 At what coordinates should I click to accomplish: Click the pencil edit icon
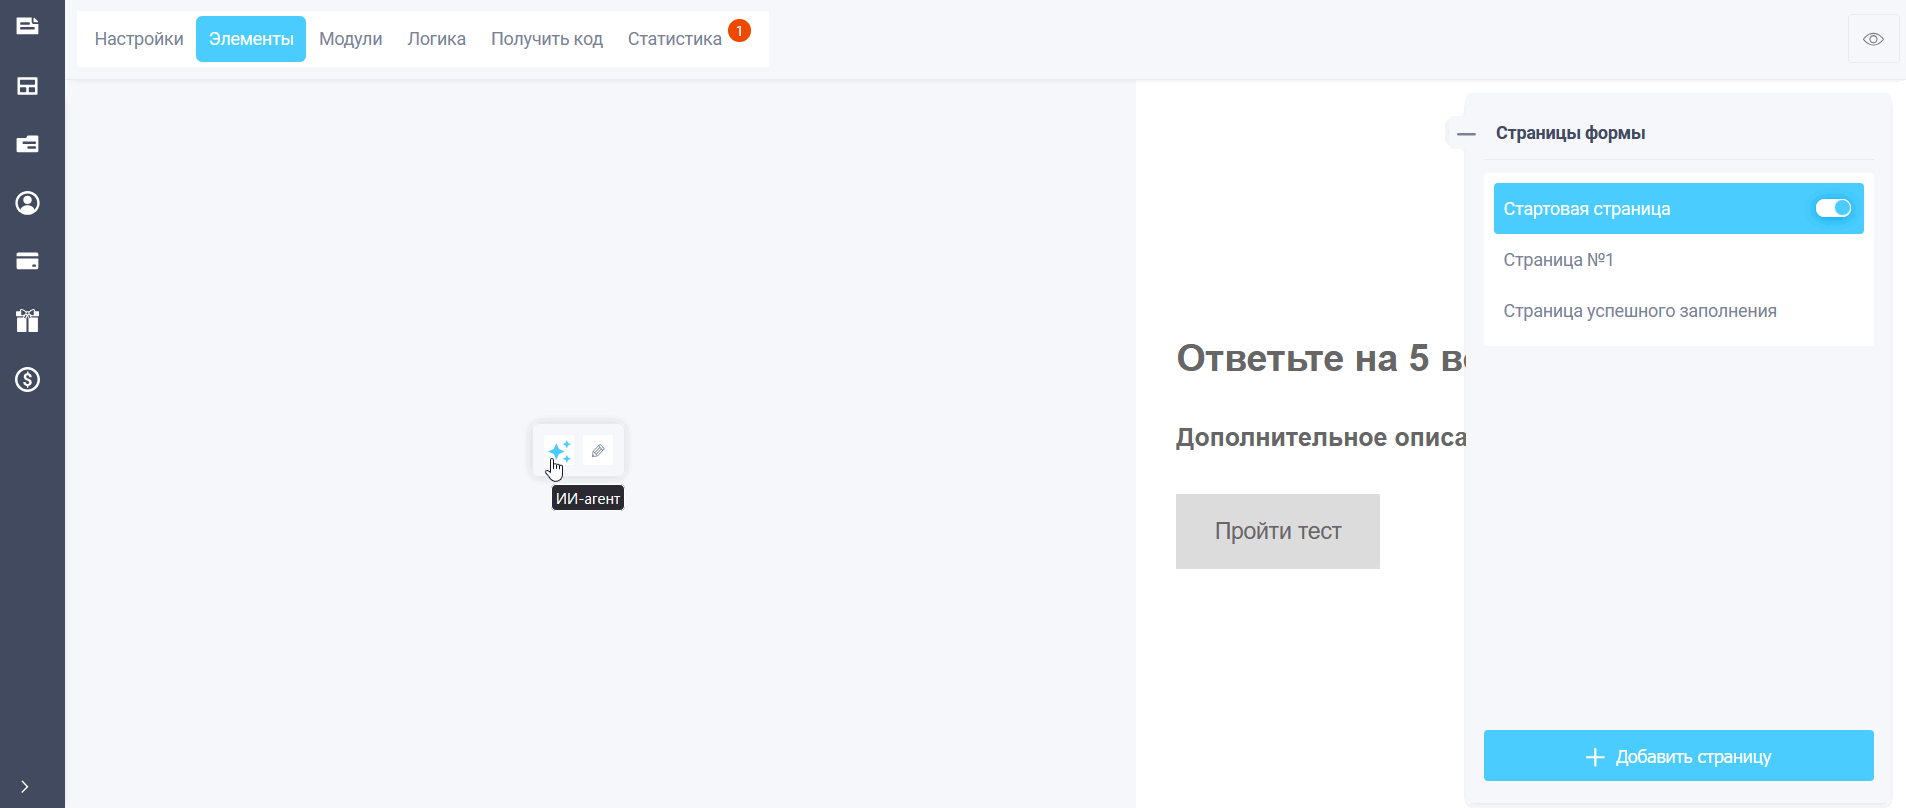click(x=598, y=451)
